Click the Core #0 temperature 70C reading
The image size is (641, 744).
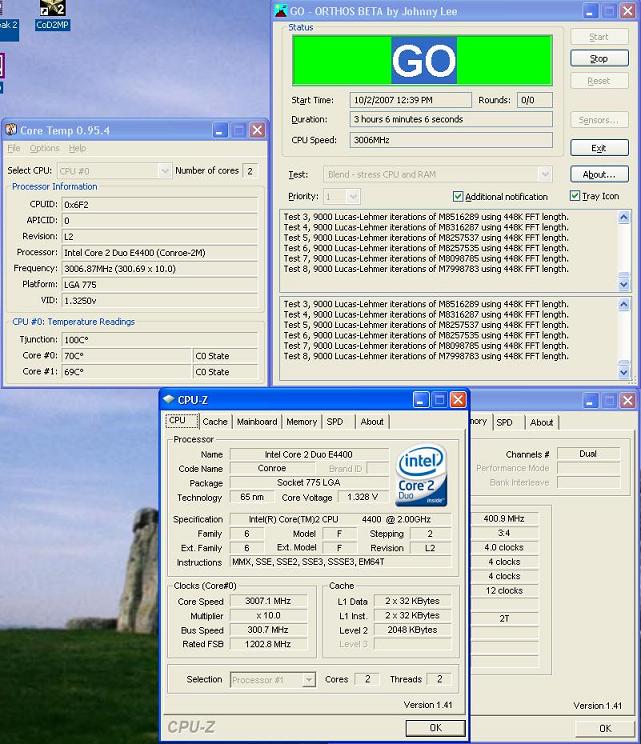127,356
